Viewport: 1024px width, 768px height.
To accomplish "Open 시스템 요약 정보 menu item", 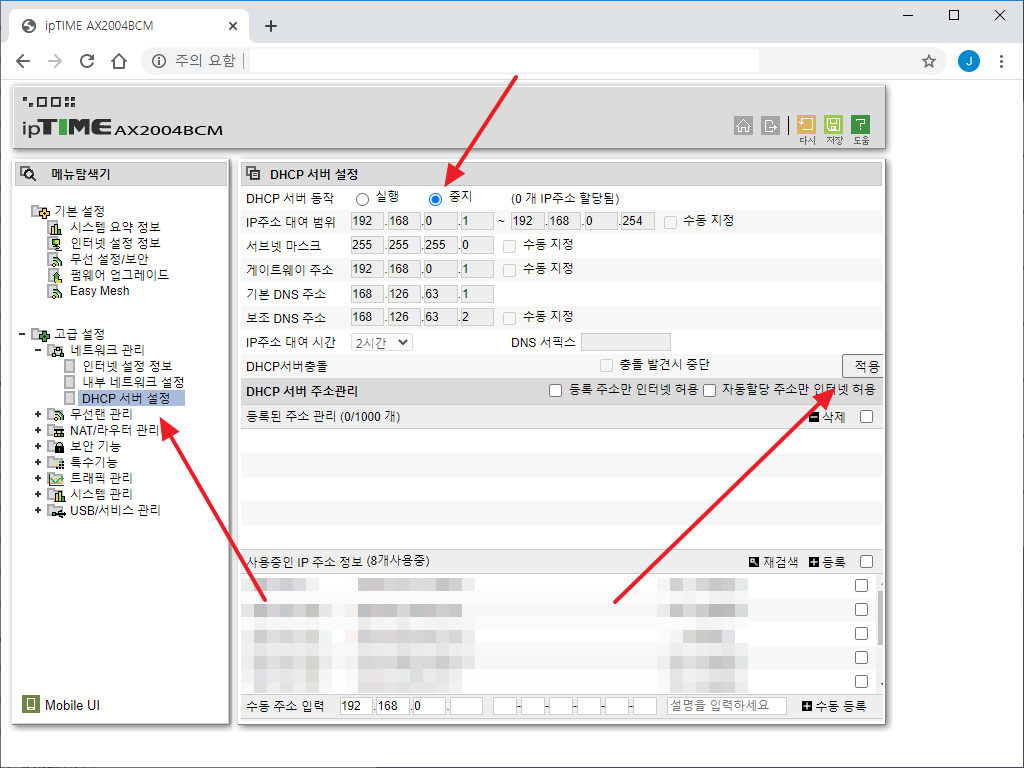I will pos(114,227).
